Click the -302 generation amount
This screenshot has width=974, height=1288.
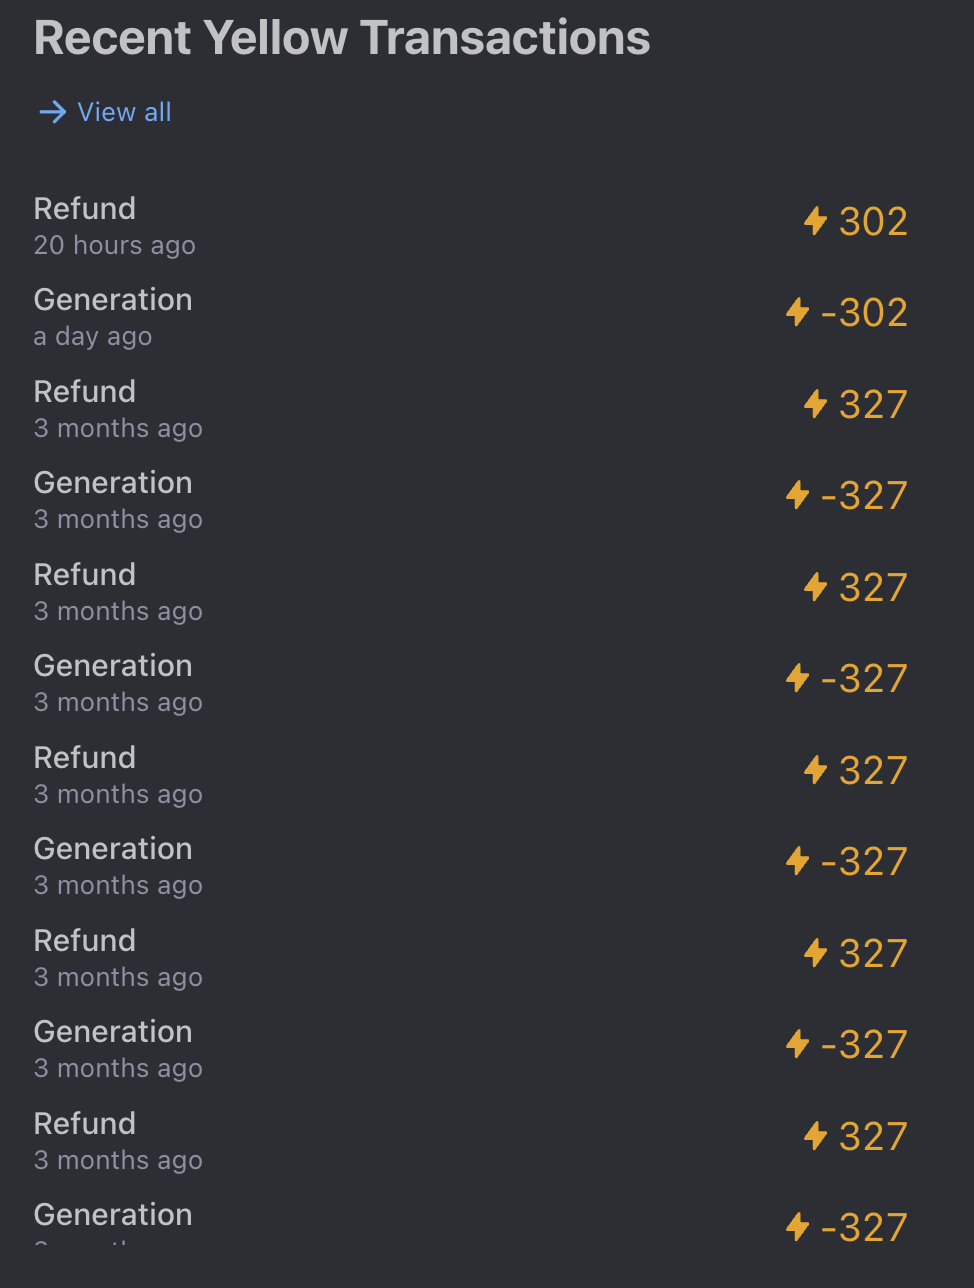864,313
